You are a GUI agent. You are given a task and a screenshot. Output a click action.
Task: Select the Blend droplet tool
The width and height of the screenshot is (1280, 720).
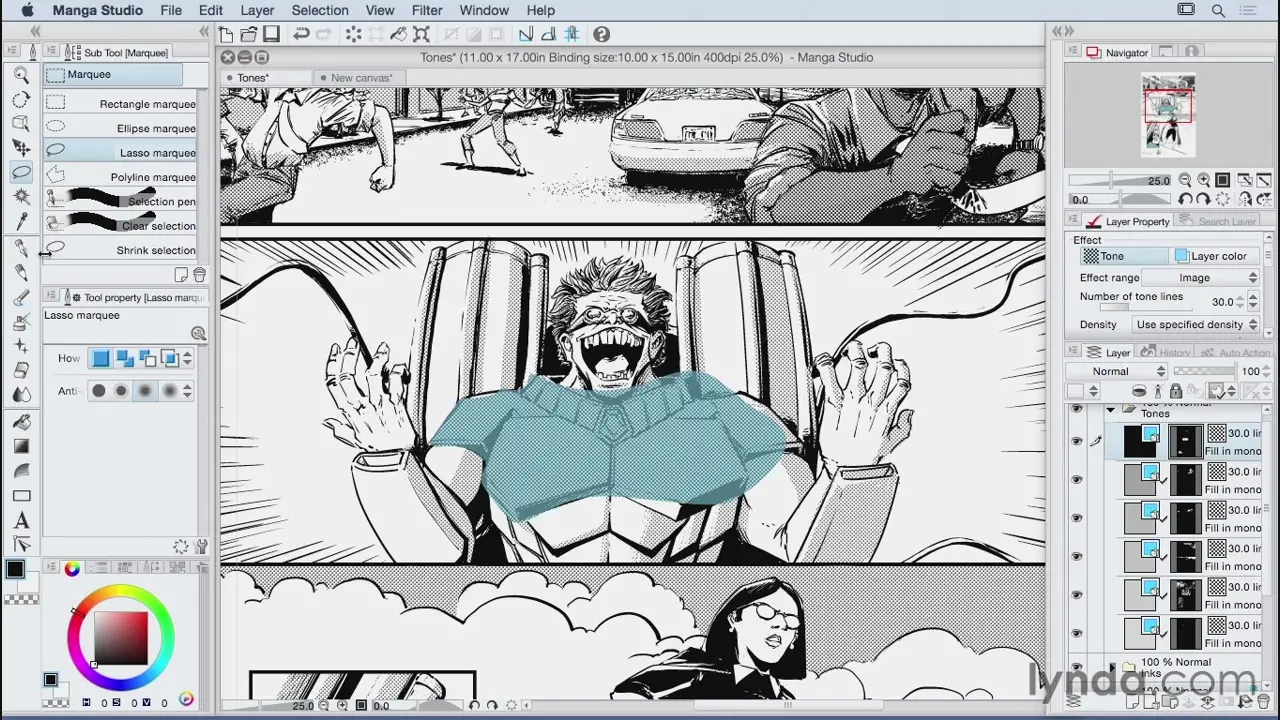(21, 394)
